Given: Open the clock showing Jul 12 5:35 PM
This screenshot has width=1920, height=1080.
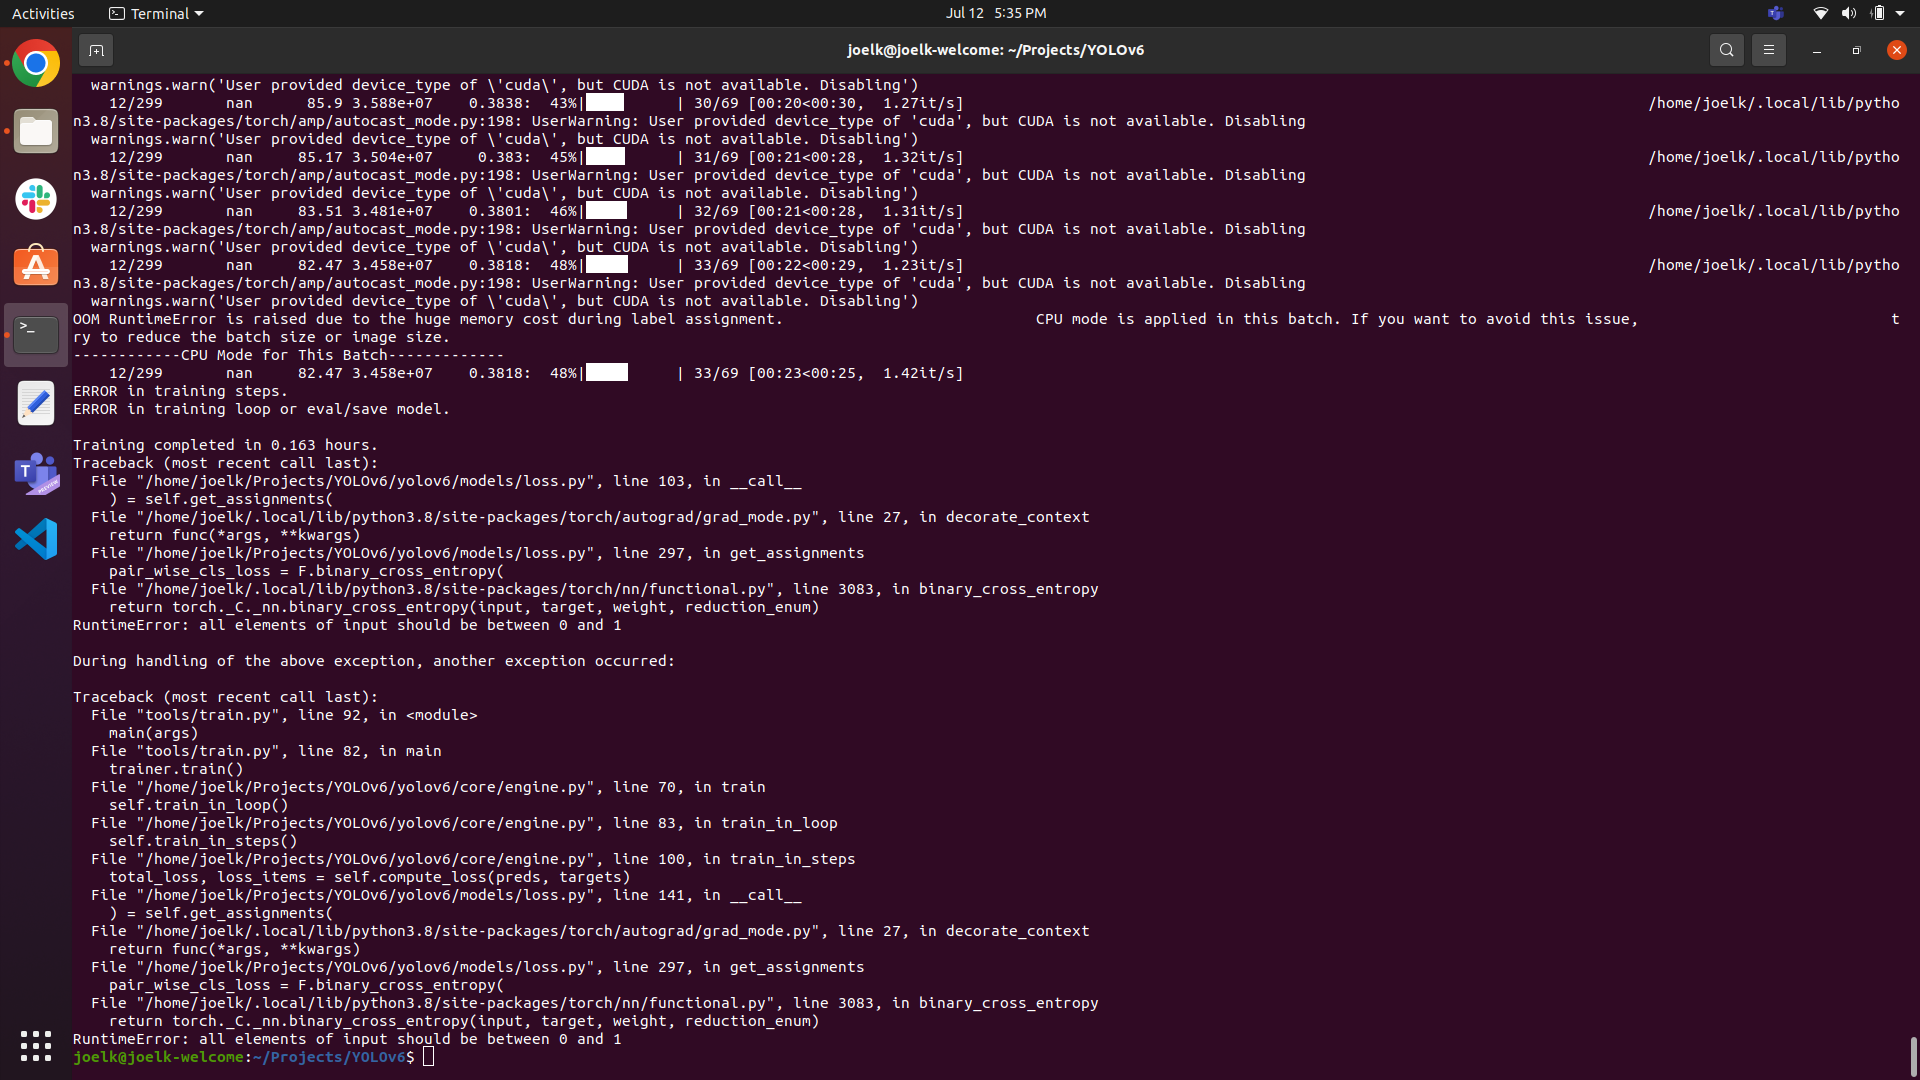Looking at the screenshot, I should [x=996, y=13].
